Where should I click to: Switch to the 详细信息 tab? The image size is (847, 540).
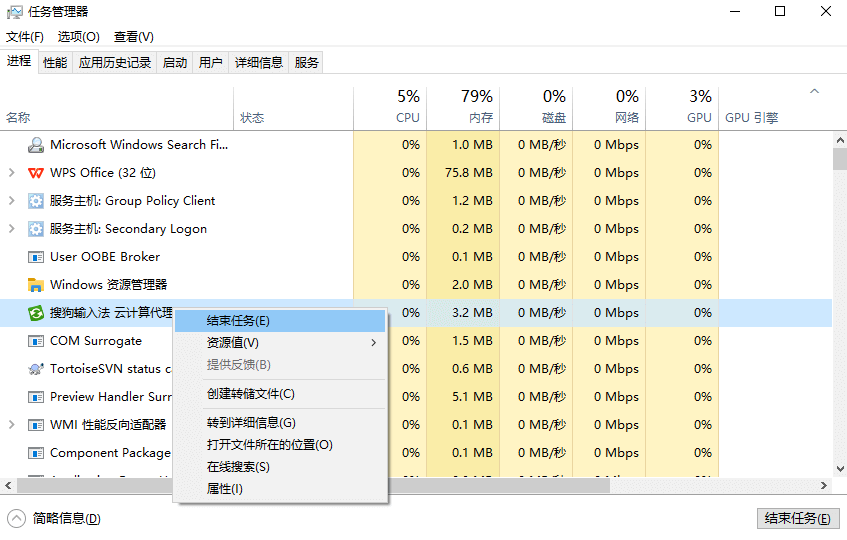click(259, 63)
